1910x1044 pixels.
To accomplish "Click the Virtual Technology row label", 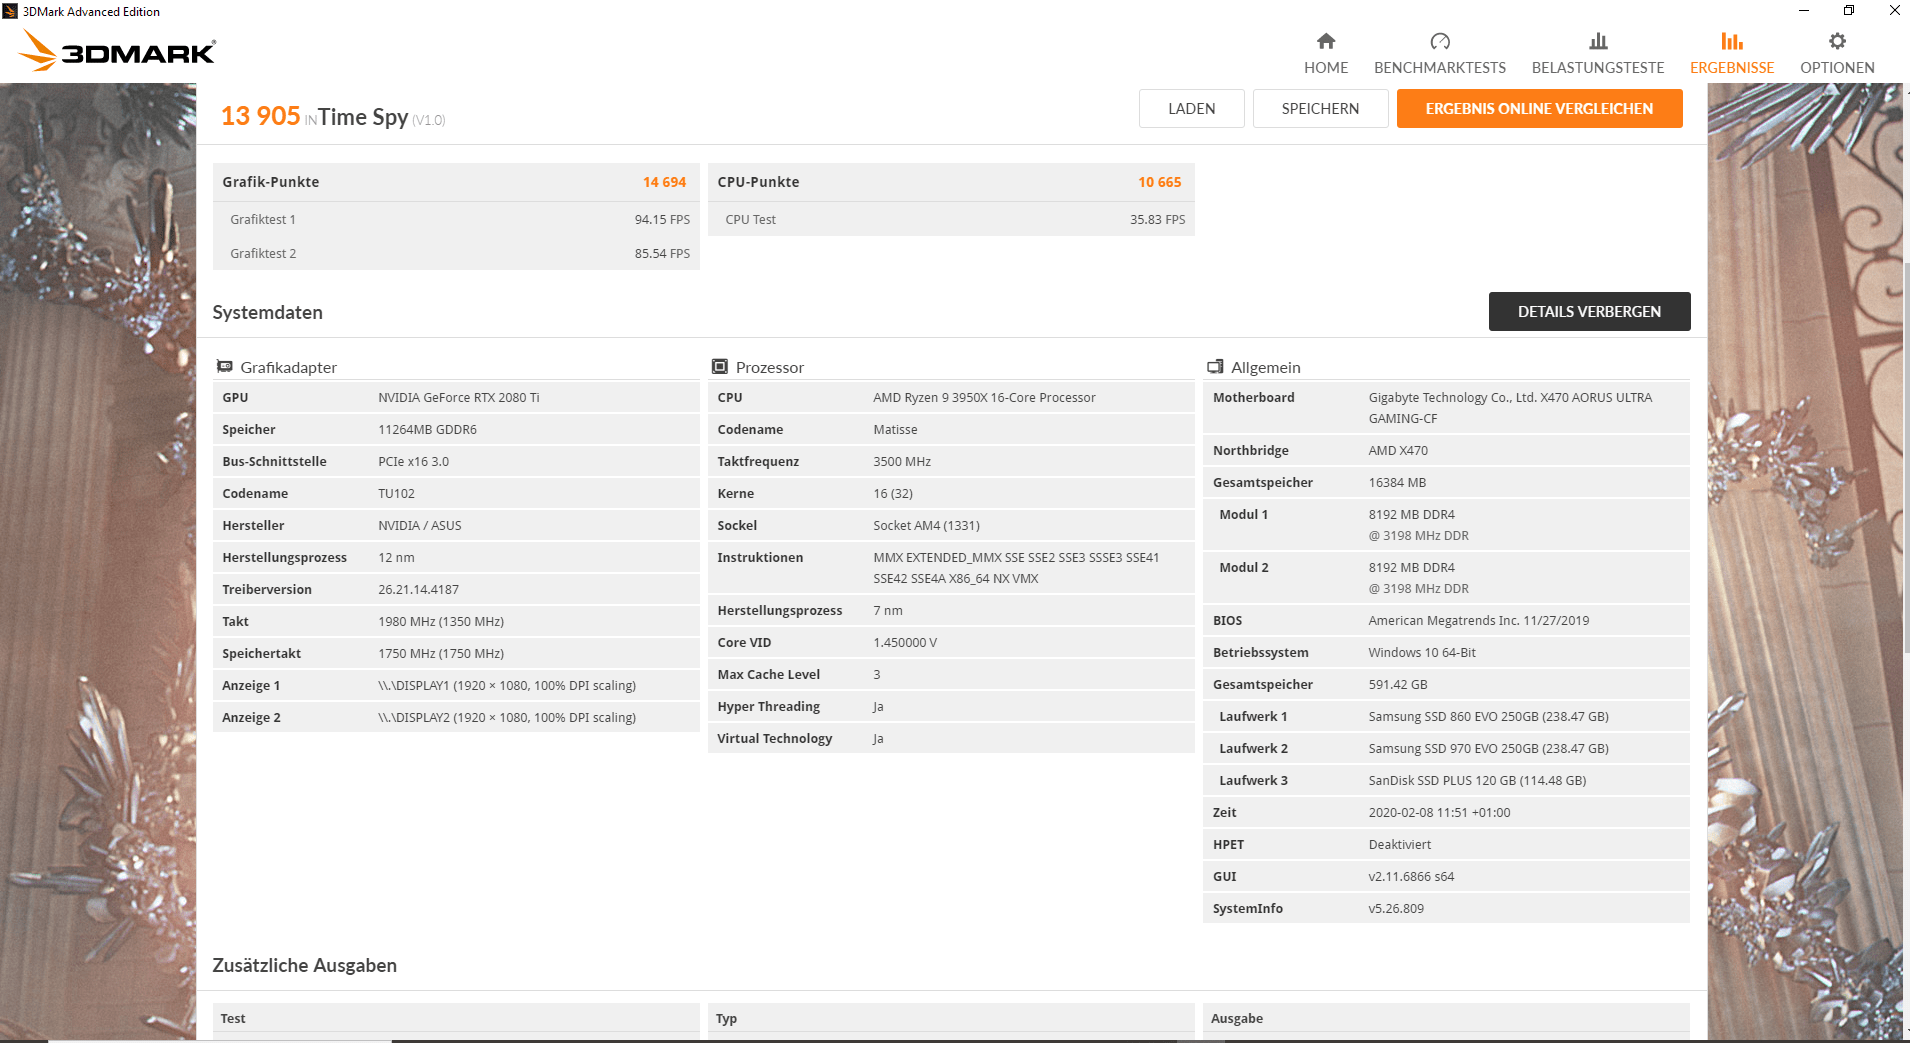I will (774, 739).
